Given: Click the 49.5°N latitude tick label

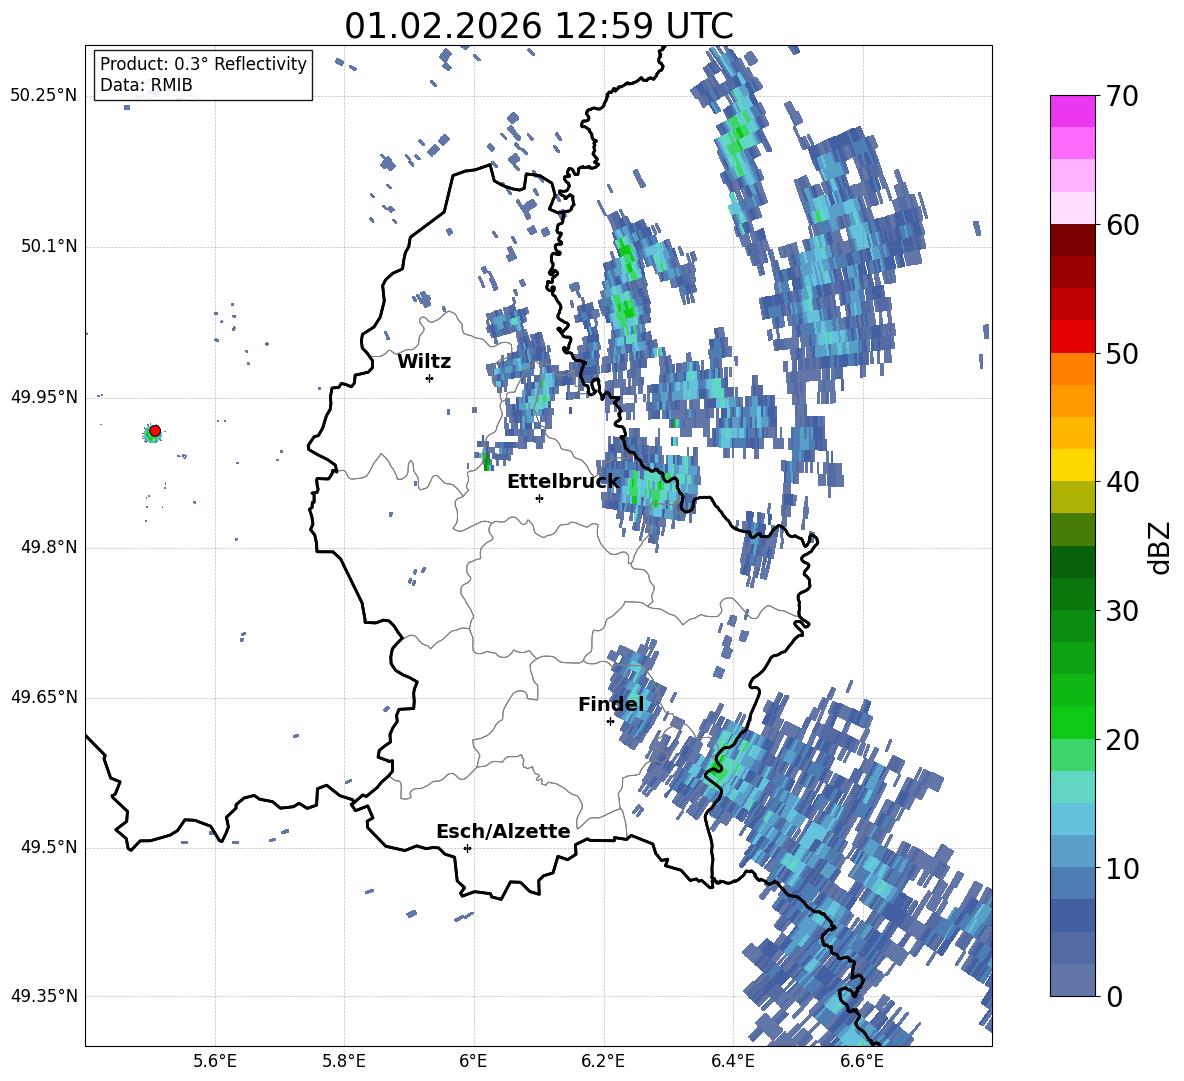Looking at the screenshot, I should click(48, 848).
